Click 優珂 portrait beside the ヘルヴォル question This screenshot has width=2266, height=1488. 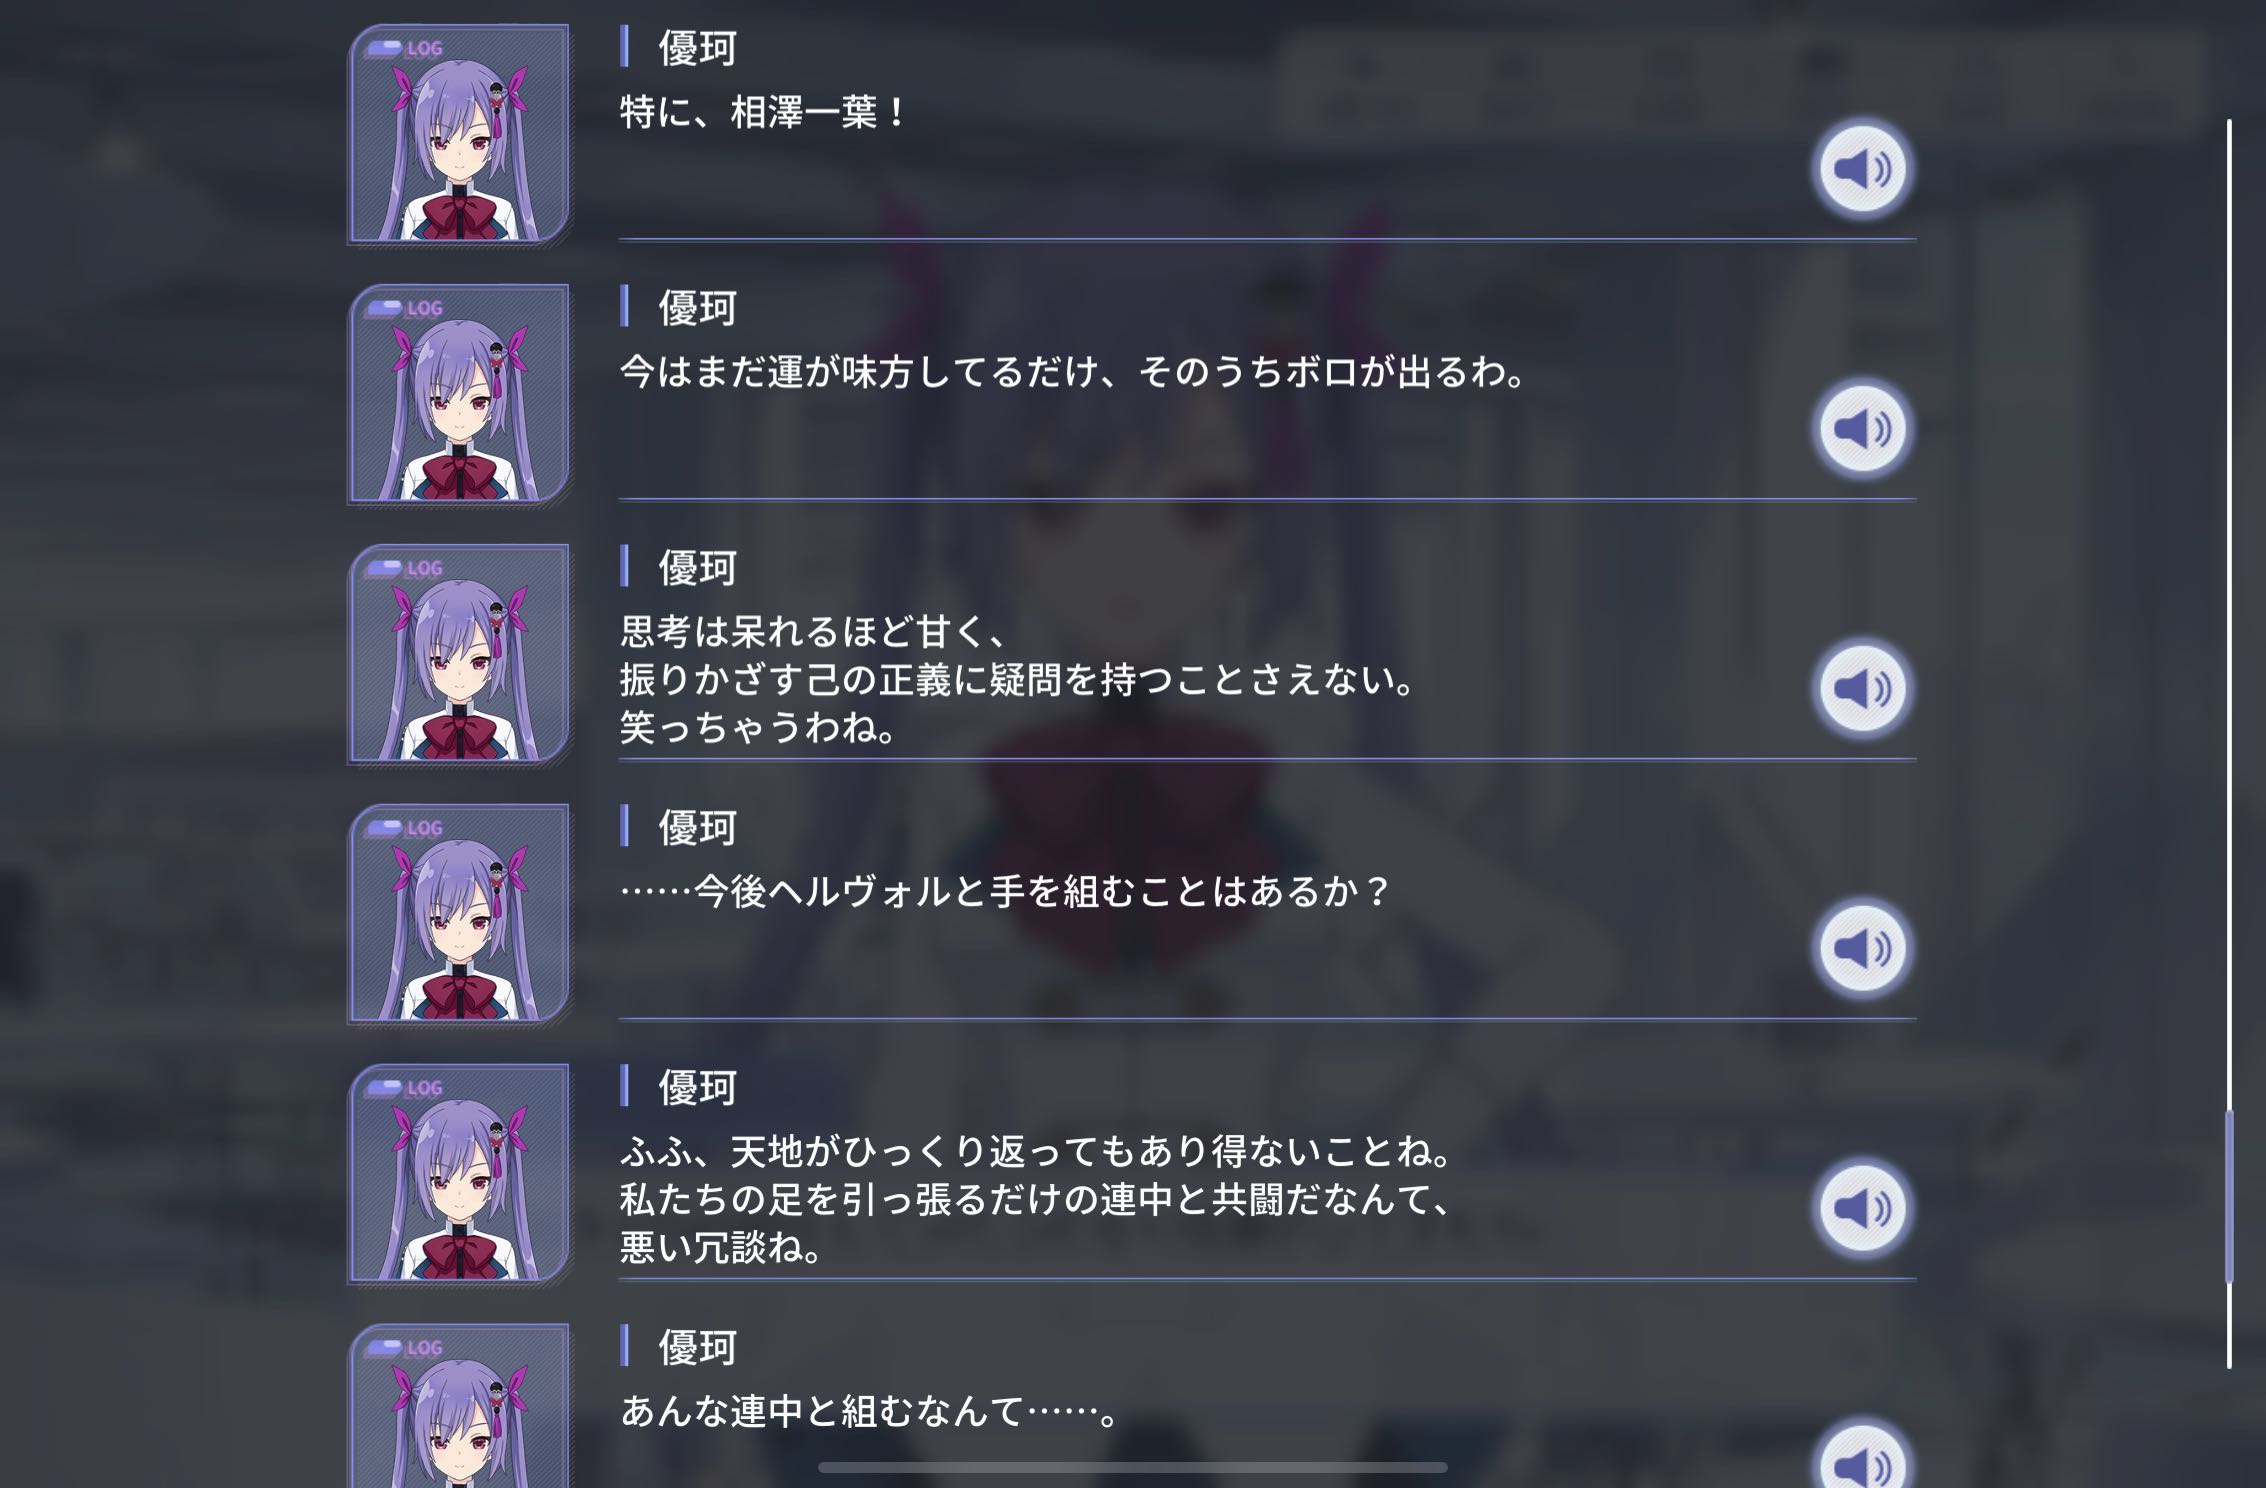[x=458, y=914]
